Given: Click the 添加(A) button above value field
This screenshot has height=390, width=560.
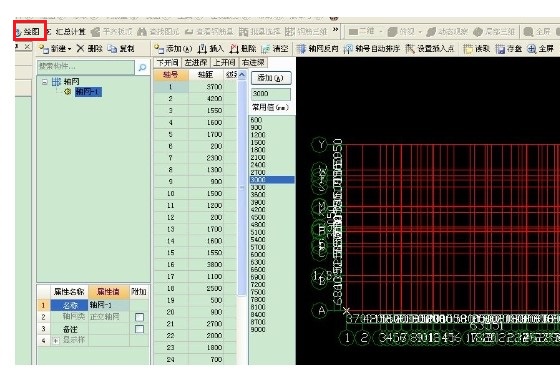Looking at the screenshot, I should [x=271, y=78].
